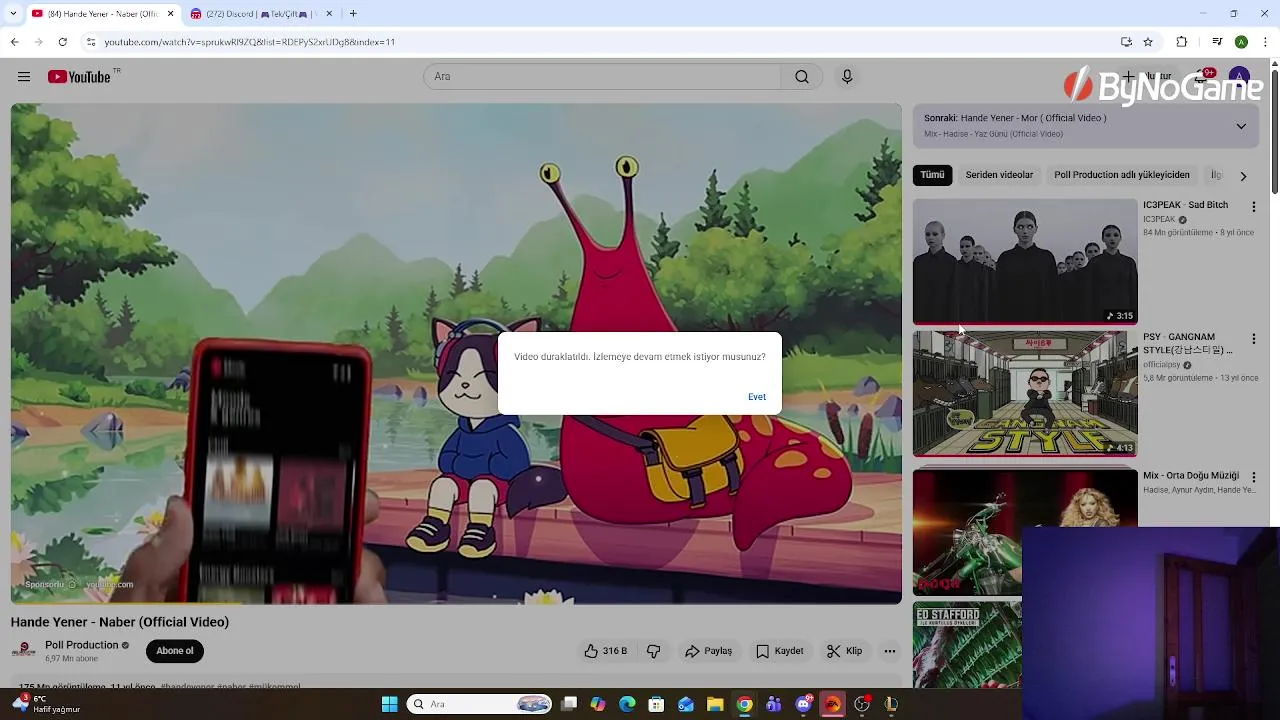Viewport: 1280px width, 720px height.
Task: Open more actions ellipsis below the video
Action: coord(890,651)
